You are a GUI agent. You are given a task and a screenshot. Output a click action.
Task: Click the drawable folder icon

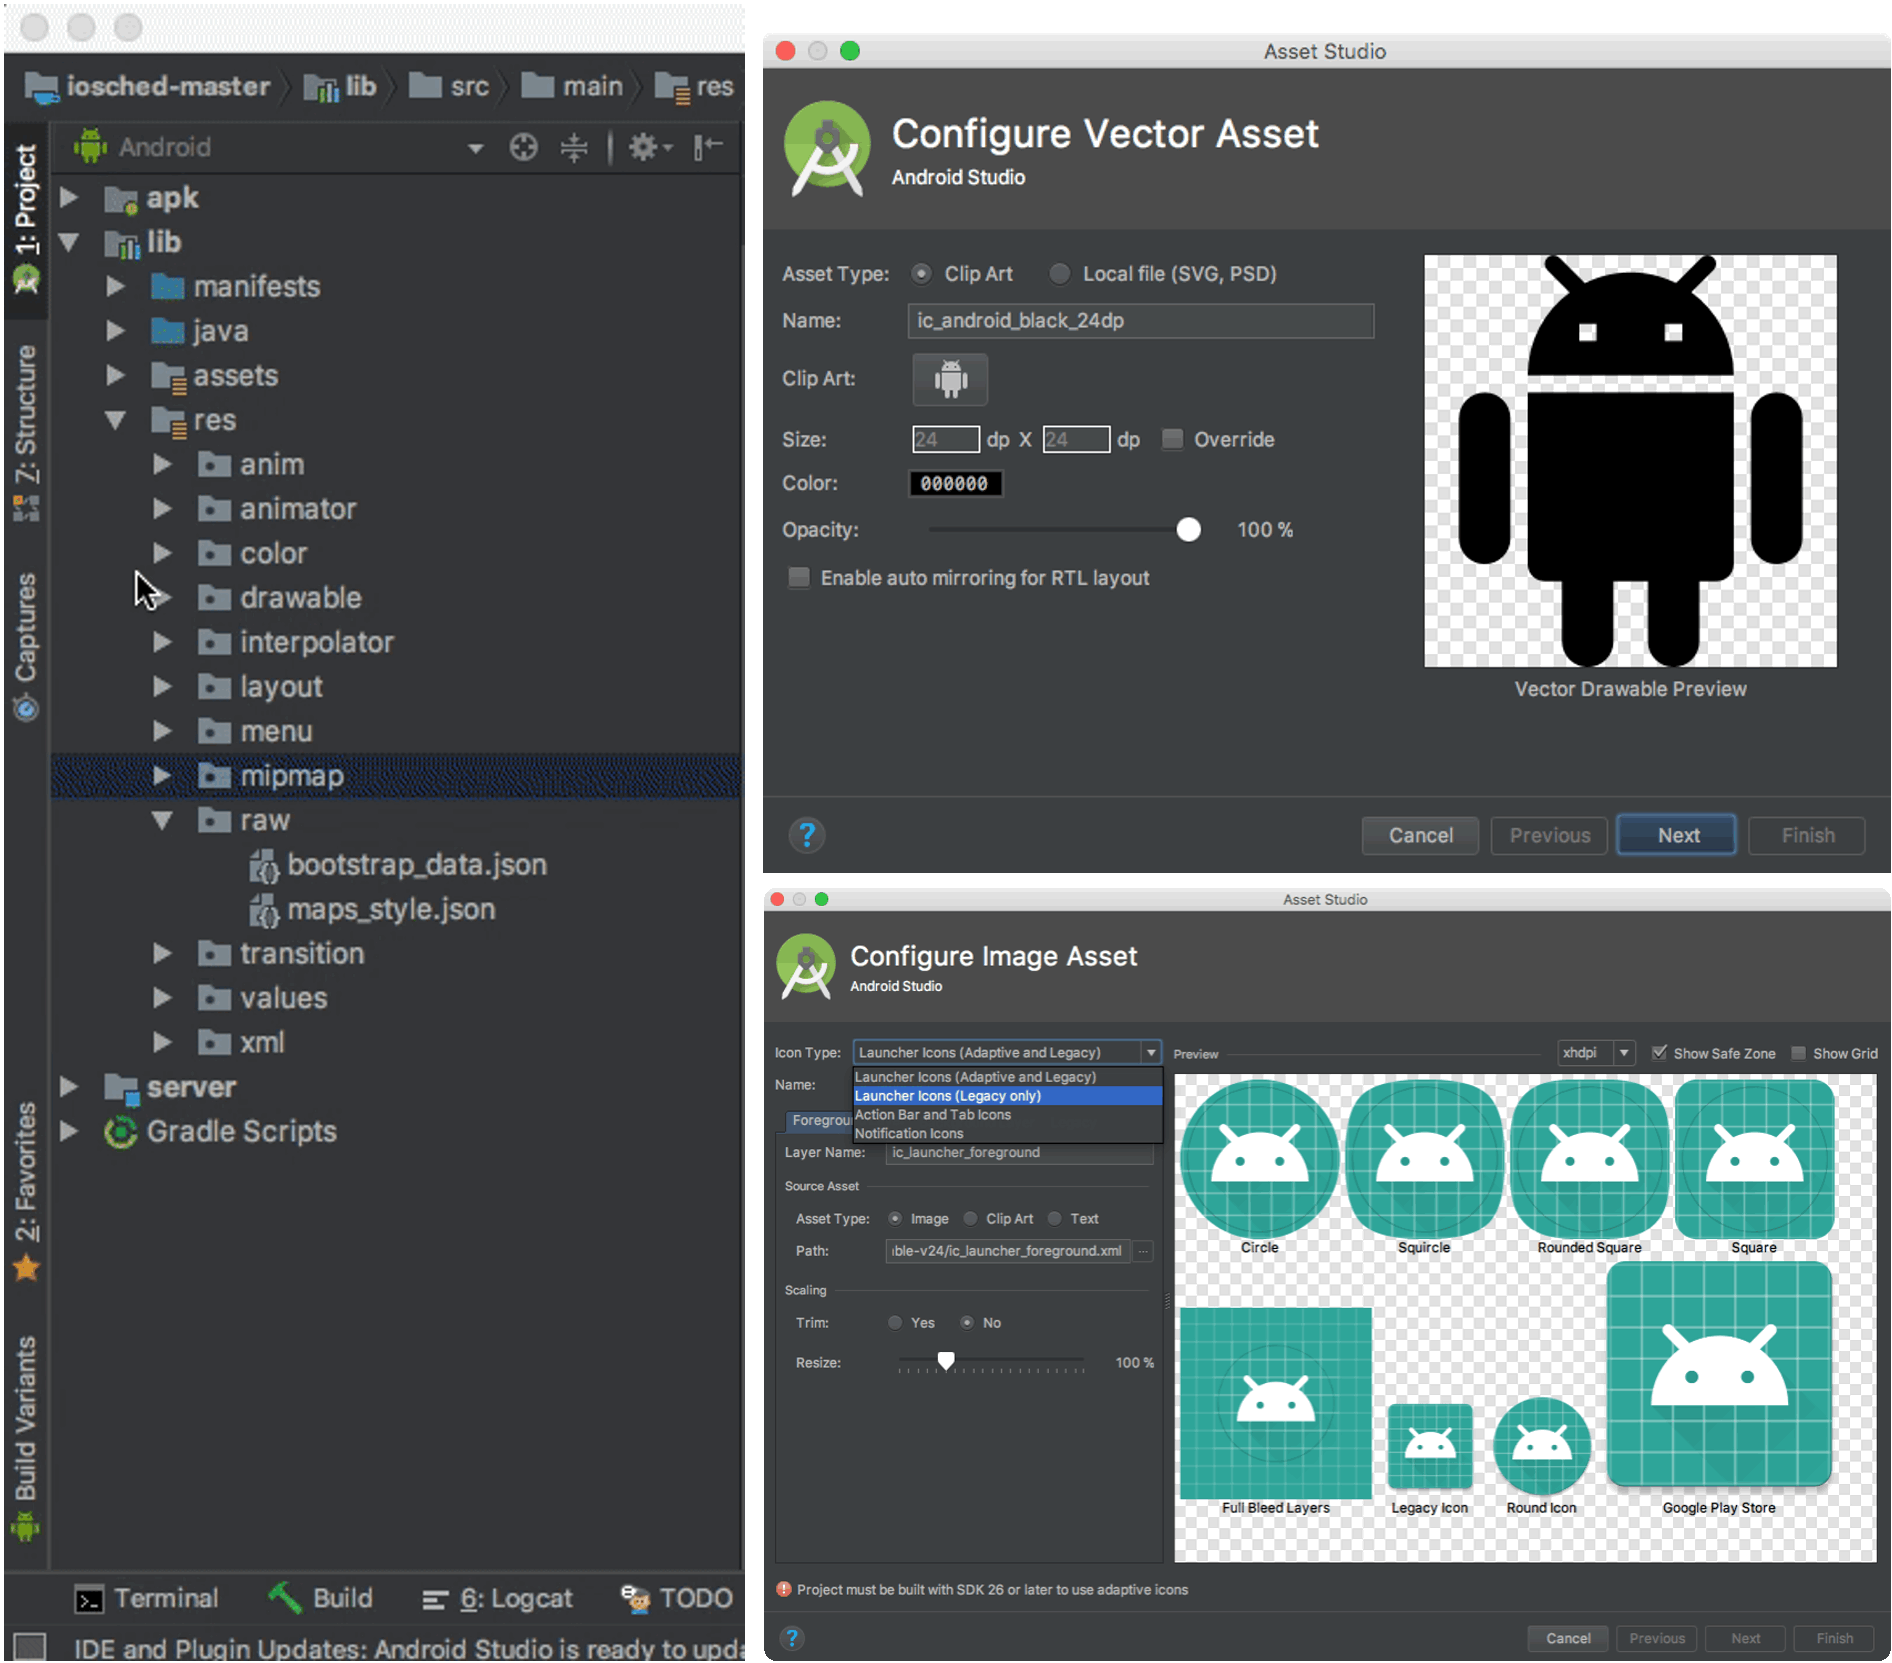[214, 598]
